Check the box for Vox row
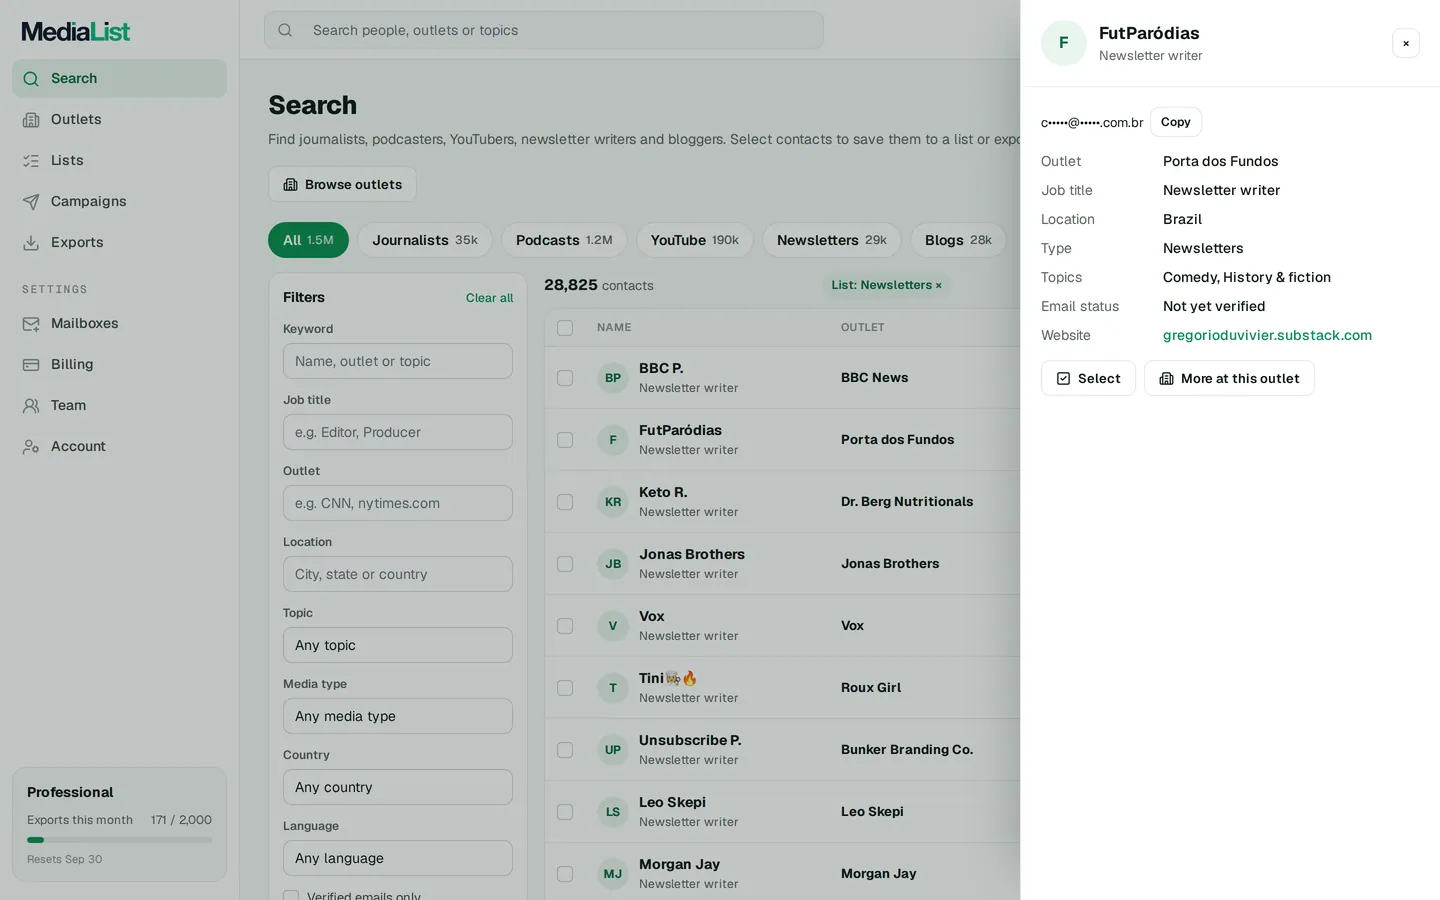1440x900 pixels. [x=565, y=626]
